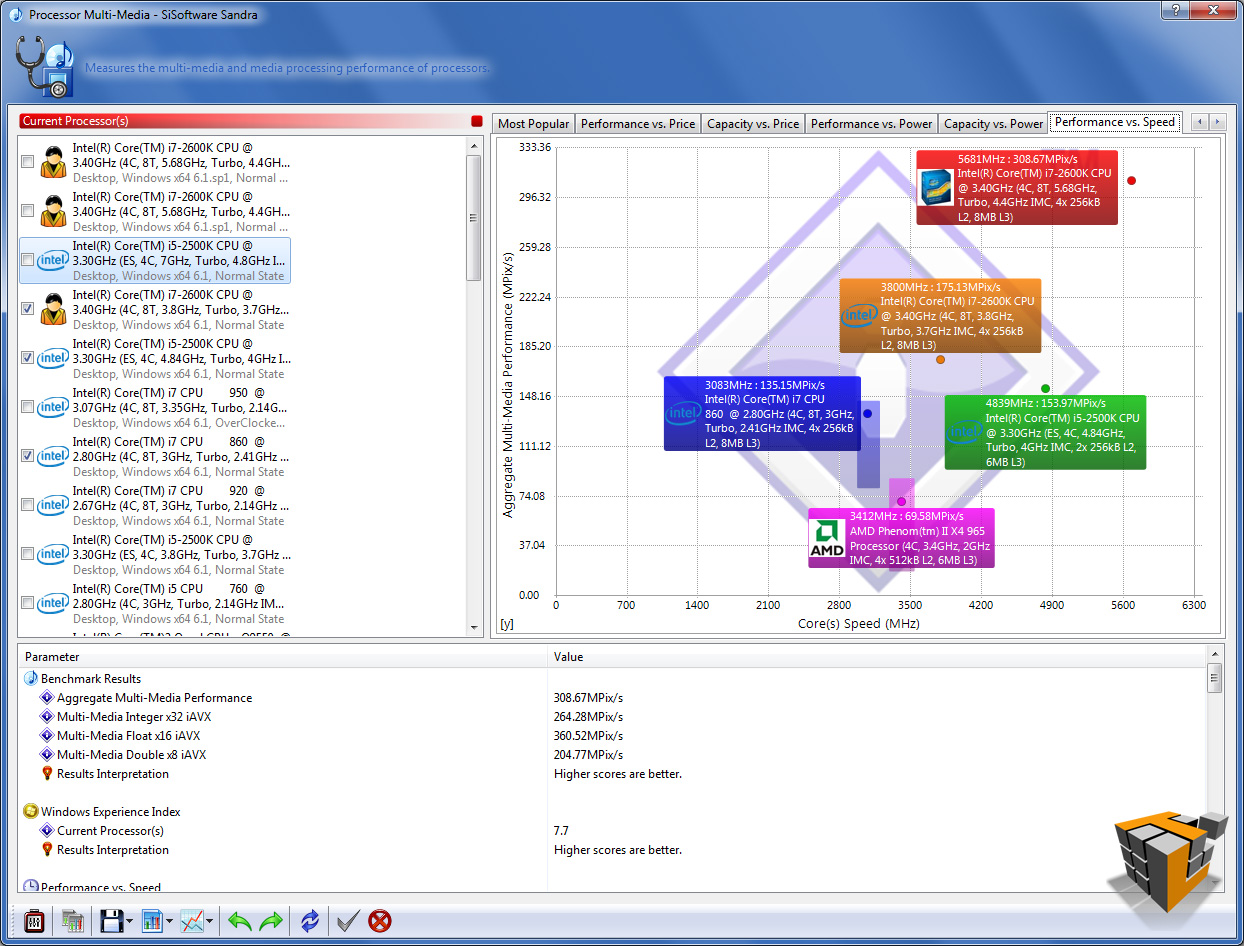Select the "Windows Experience Index" heading

point(110,812)
